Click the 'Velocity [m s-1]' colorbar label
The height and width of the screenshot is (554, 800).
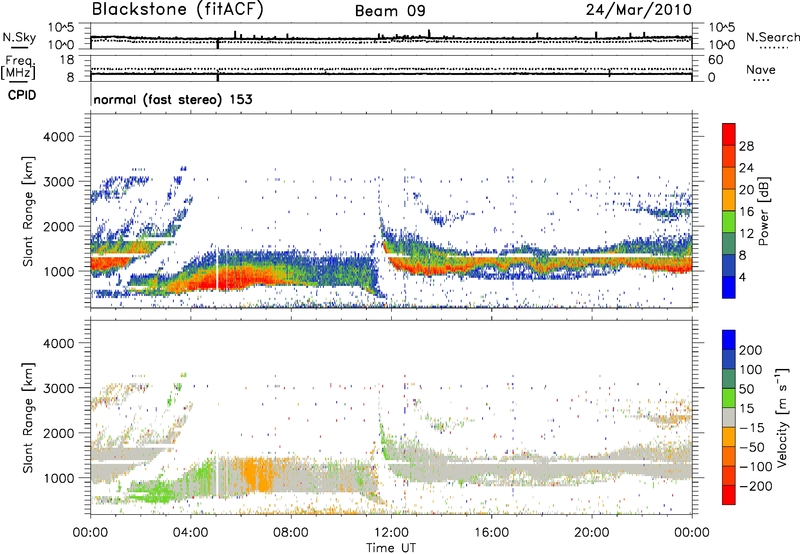pyautogui.click(x=782, y=417)
